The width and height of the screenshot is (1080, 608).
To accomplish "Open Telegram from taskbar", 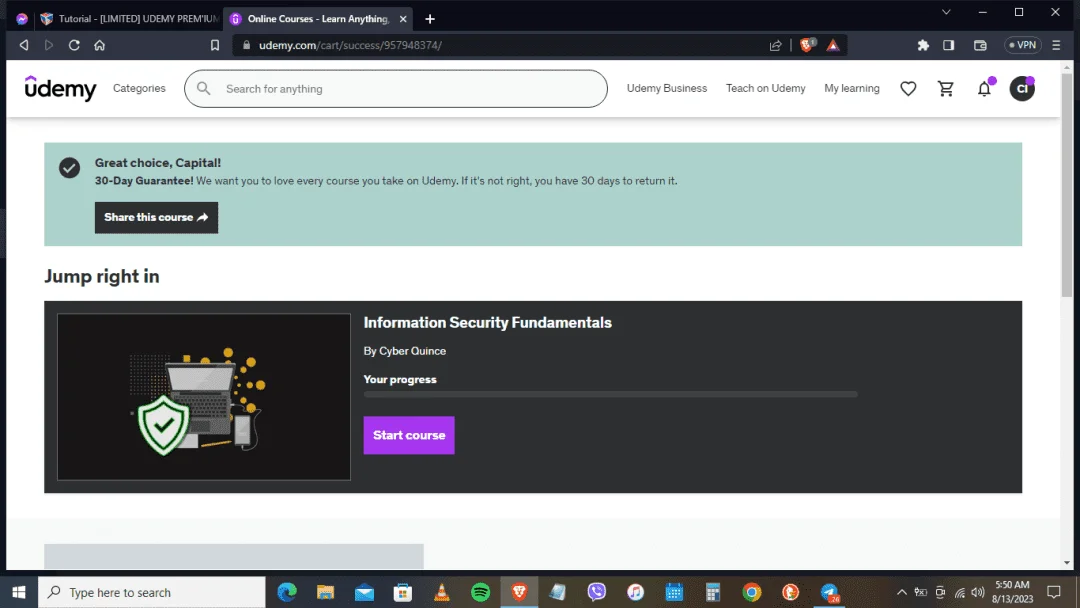I will tap(829, 592).
